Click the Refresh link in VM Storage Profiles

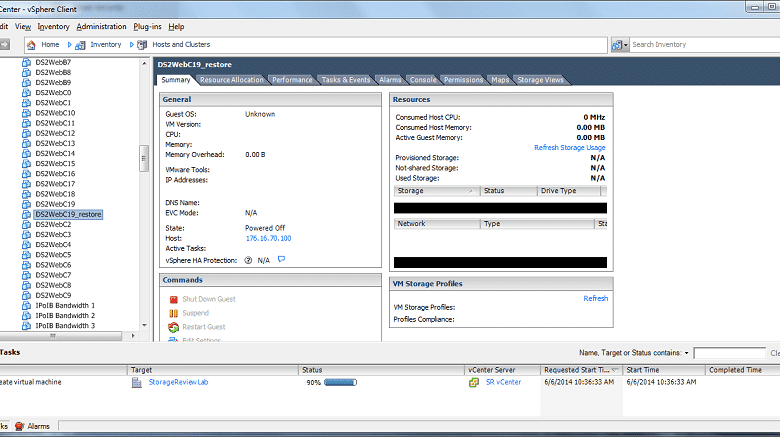(595, 299)
